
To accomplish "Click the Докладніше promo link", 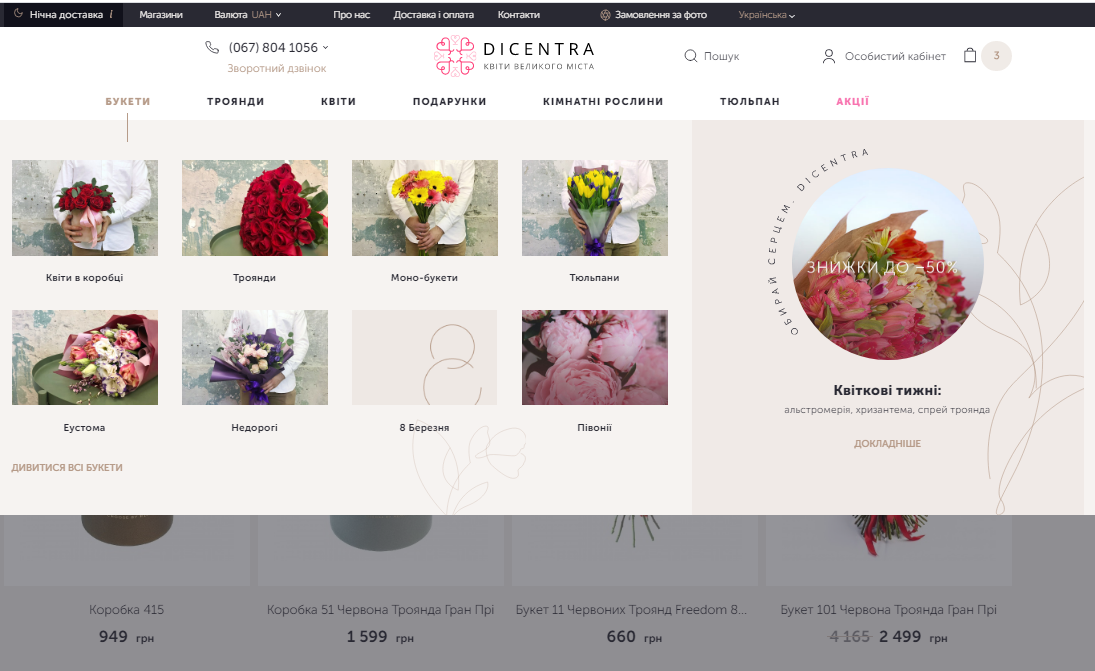I will [x=887, y=443].
